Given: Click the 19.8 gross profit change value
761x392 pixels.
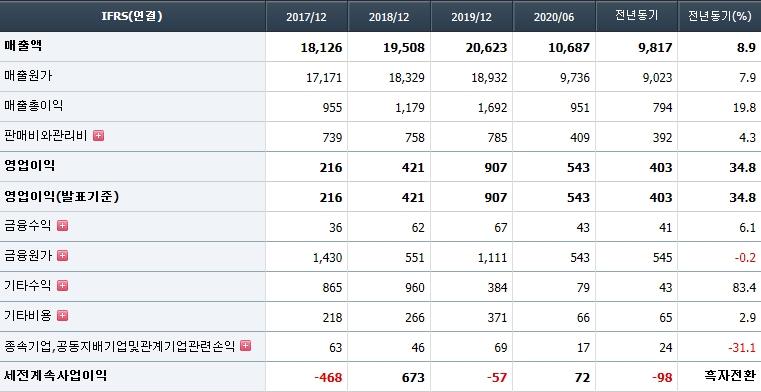Looking at the screenshot, I should pyautogui.click(x=744, y=108).
